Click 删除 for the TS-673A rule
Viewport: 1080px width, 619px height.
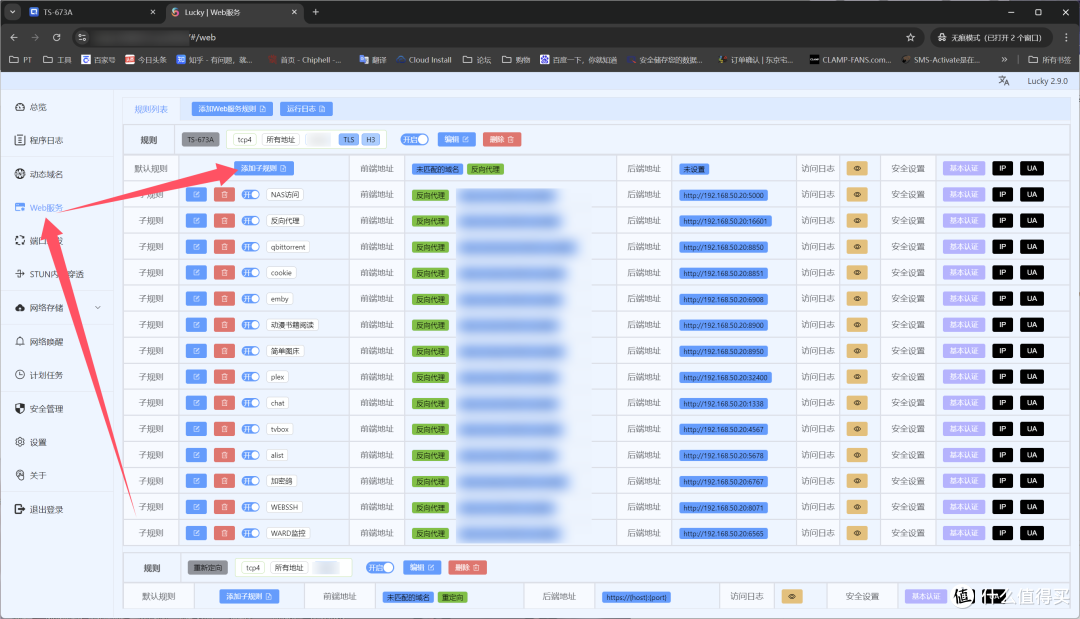(501, 140)
